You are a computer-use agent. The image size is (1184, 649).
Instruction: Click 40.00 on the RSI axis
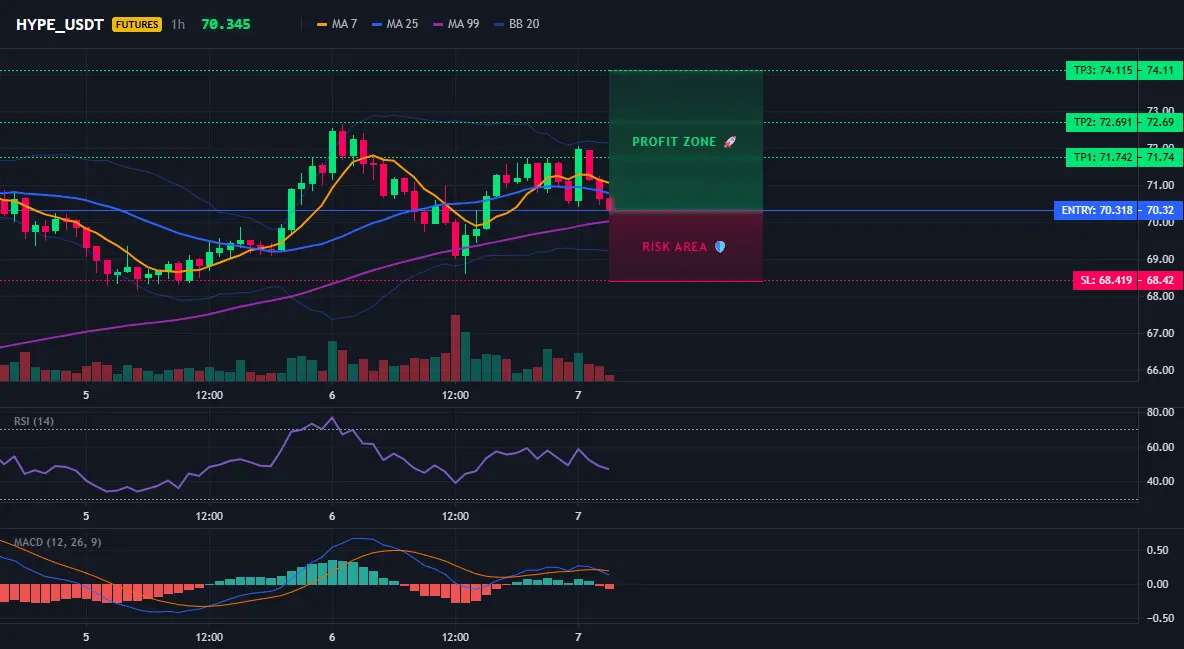coord(1160,481)
